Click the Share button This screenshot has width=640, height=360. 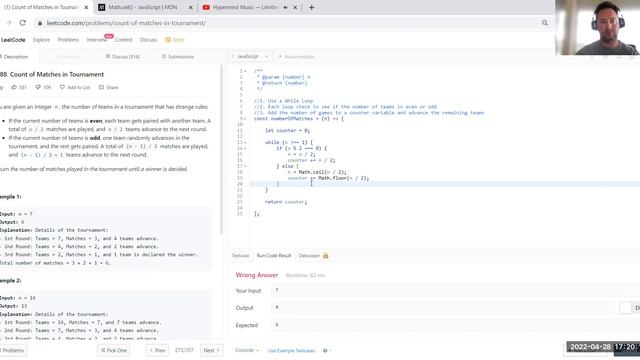click(108, 87)
